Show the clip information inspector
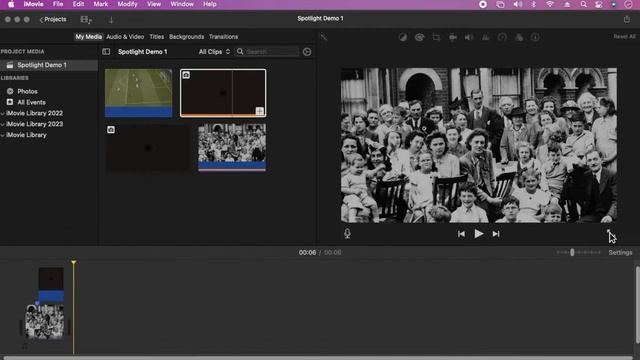The image size is (640, 360). (535, 37)
